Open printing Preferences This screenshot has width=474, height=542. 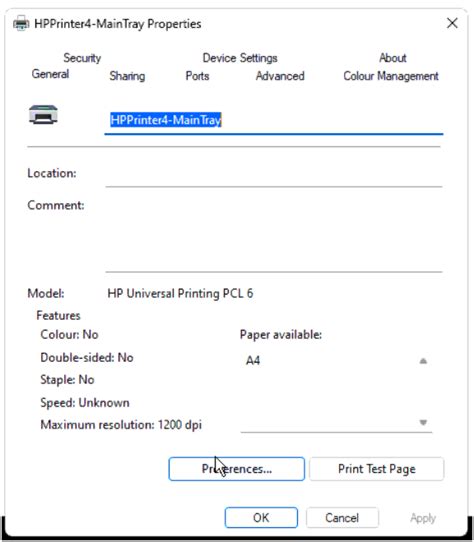coord(236,469)
